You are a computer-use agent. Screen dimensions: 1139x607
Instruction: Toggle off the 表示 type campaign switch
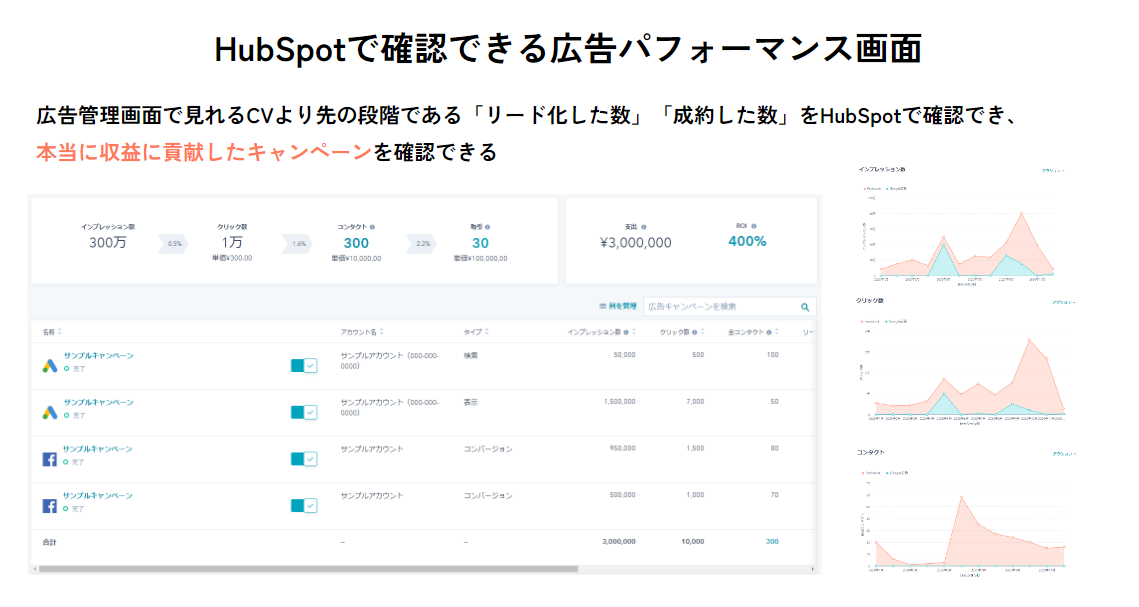coord(304,412)
